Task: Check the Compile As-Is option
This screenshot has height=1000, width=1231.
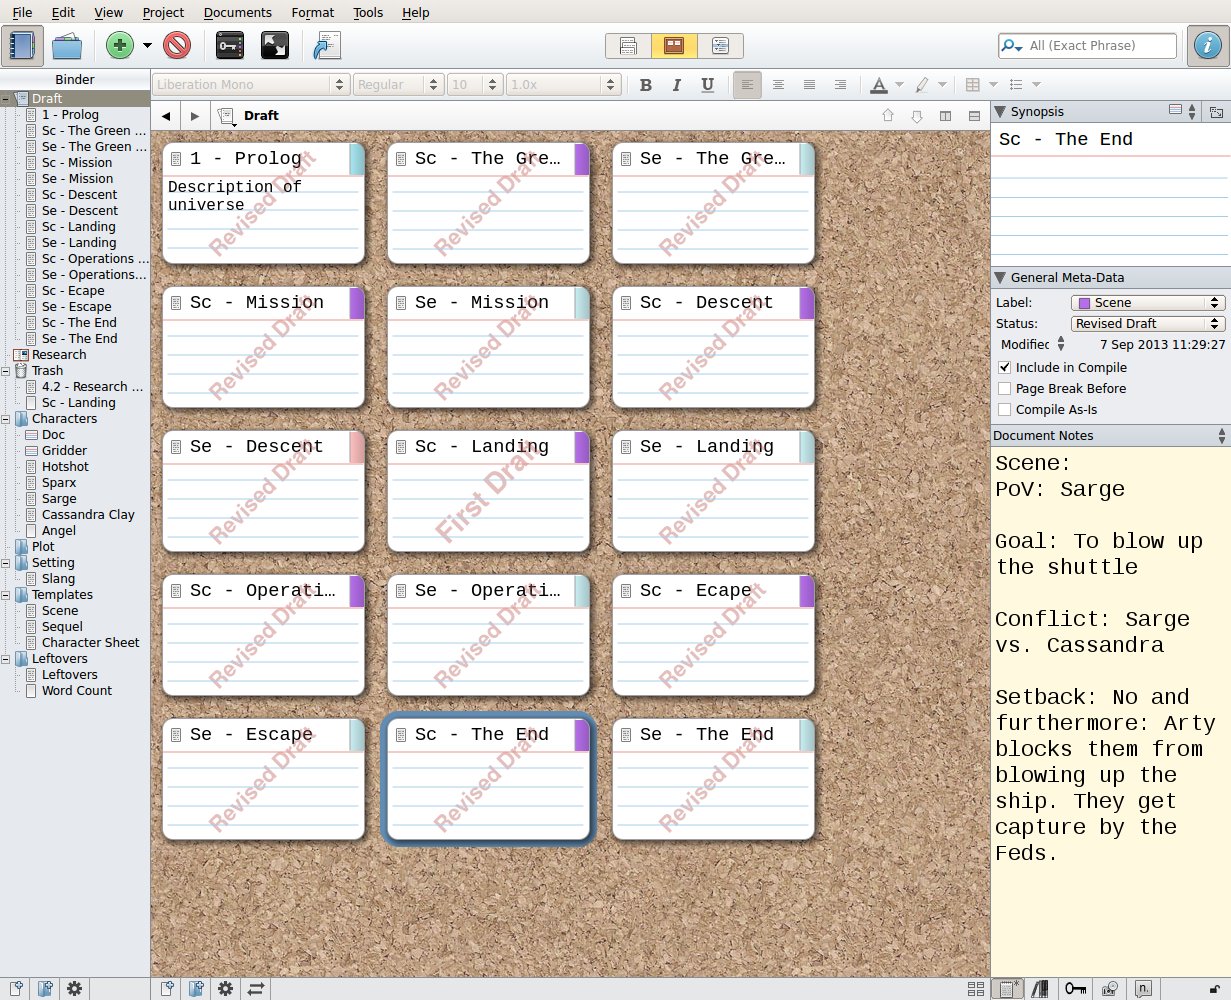Action: (1005, 410)
